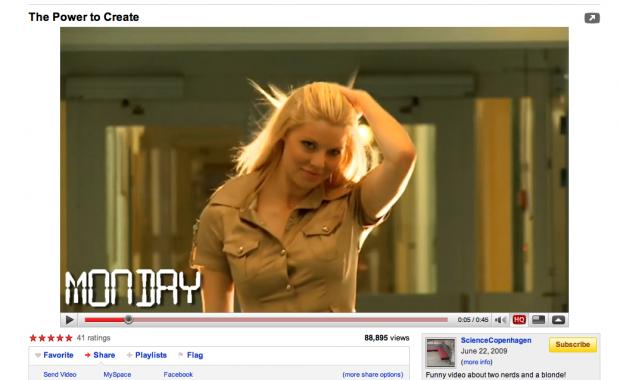Add video to Favorites
Screen dimensions: 620x380
pos(54,355)
